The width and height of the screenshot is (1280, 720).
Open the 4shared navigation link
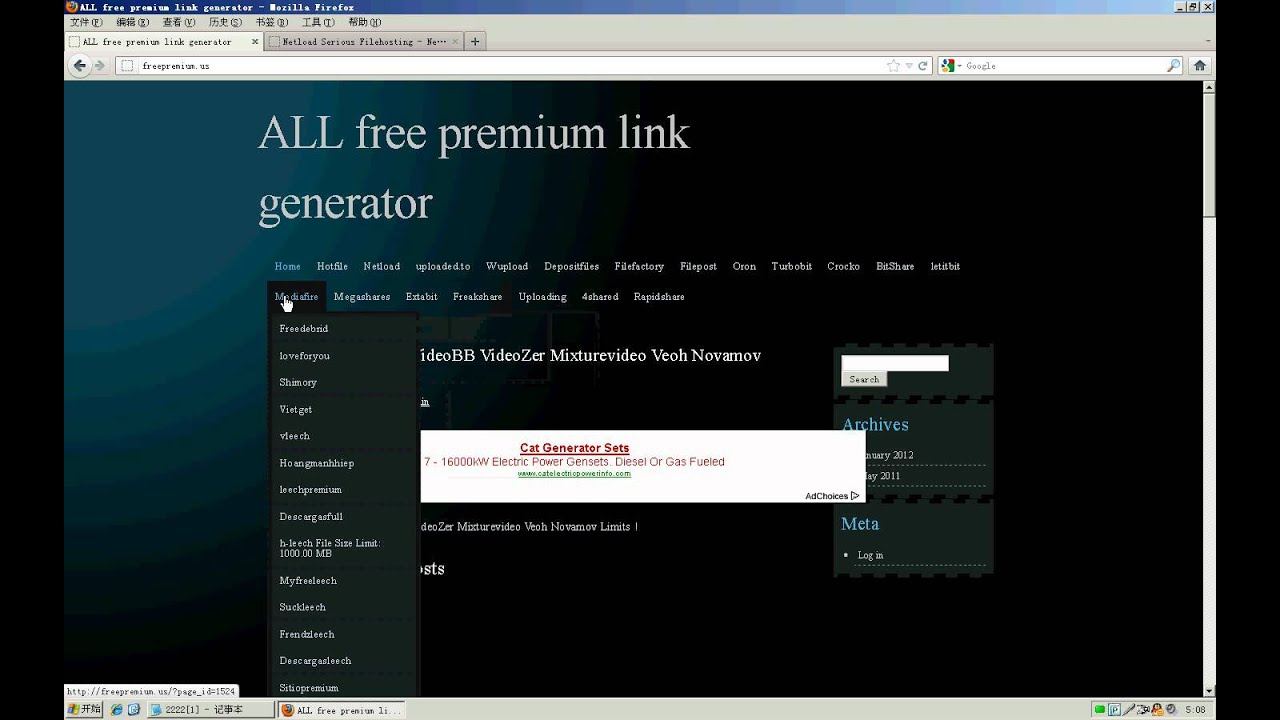600,296
